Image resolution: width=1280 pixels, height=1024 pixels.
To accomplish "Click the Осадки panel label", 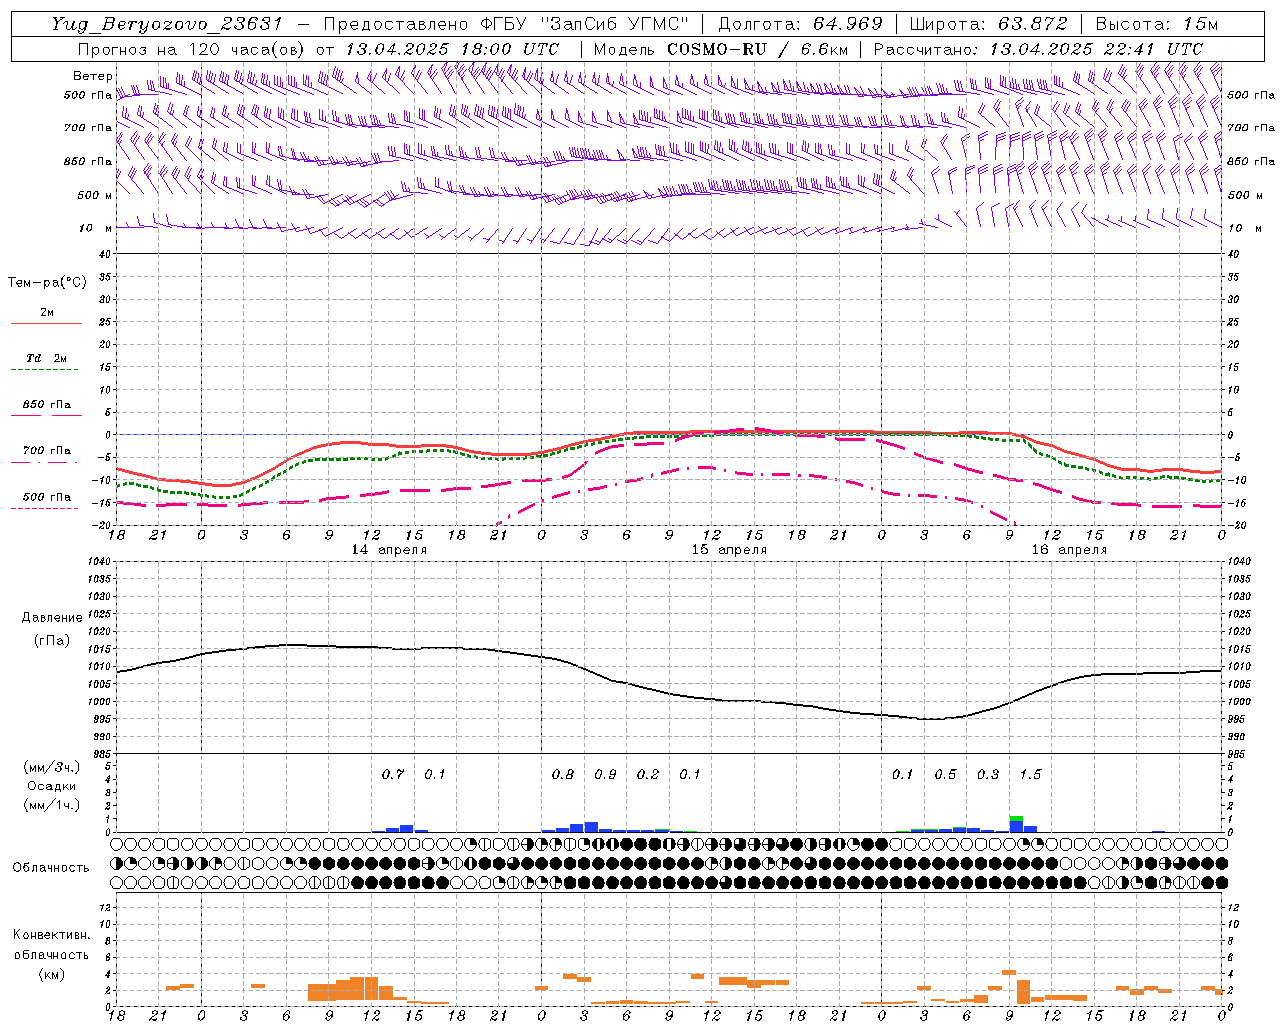I will point(52,786).
